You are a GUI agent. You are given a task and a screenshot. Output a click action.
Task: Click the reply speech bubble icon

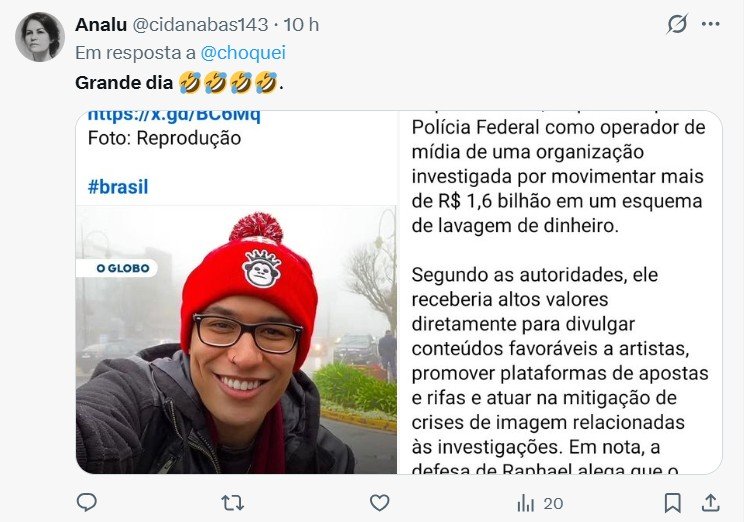pyautogui.click(x=86, y=503)
